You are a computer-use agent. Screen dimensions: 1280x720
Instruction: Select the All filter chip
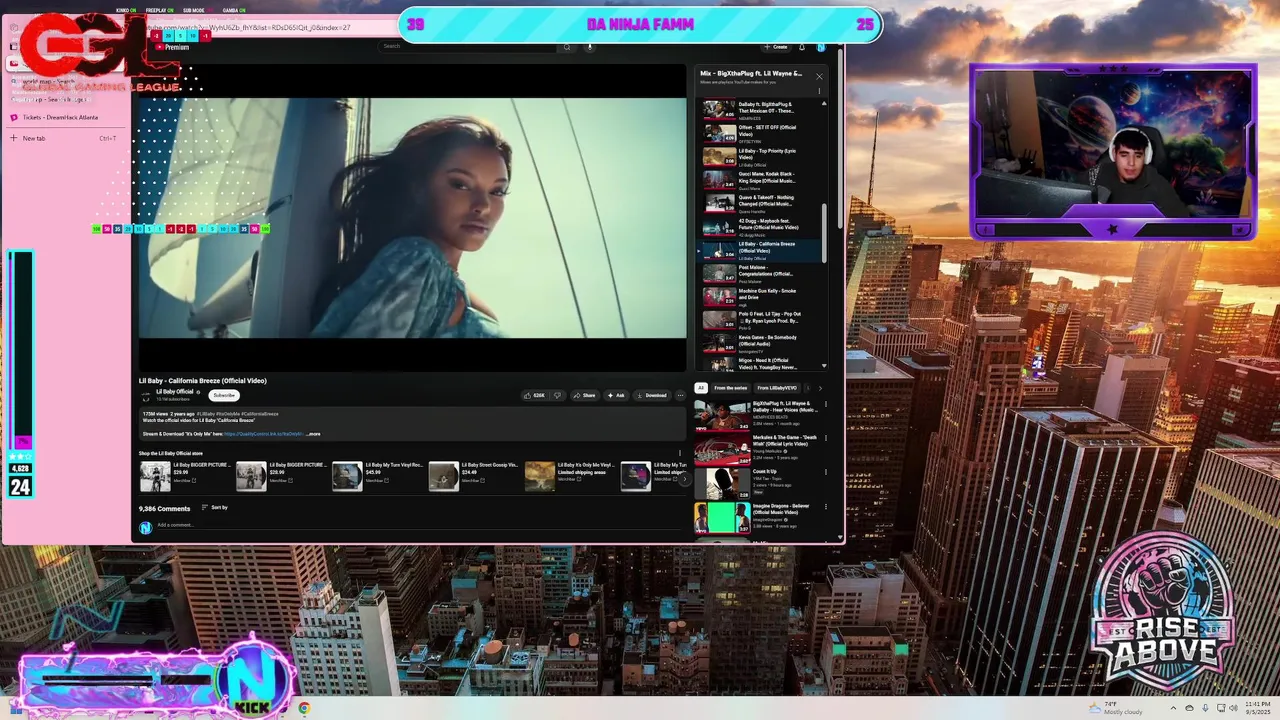tap(701, 388)
